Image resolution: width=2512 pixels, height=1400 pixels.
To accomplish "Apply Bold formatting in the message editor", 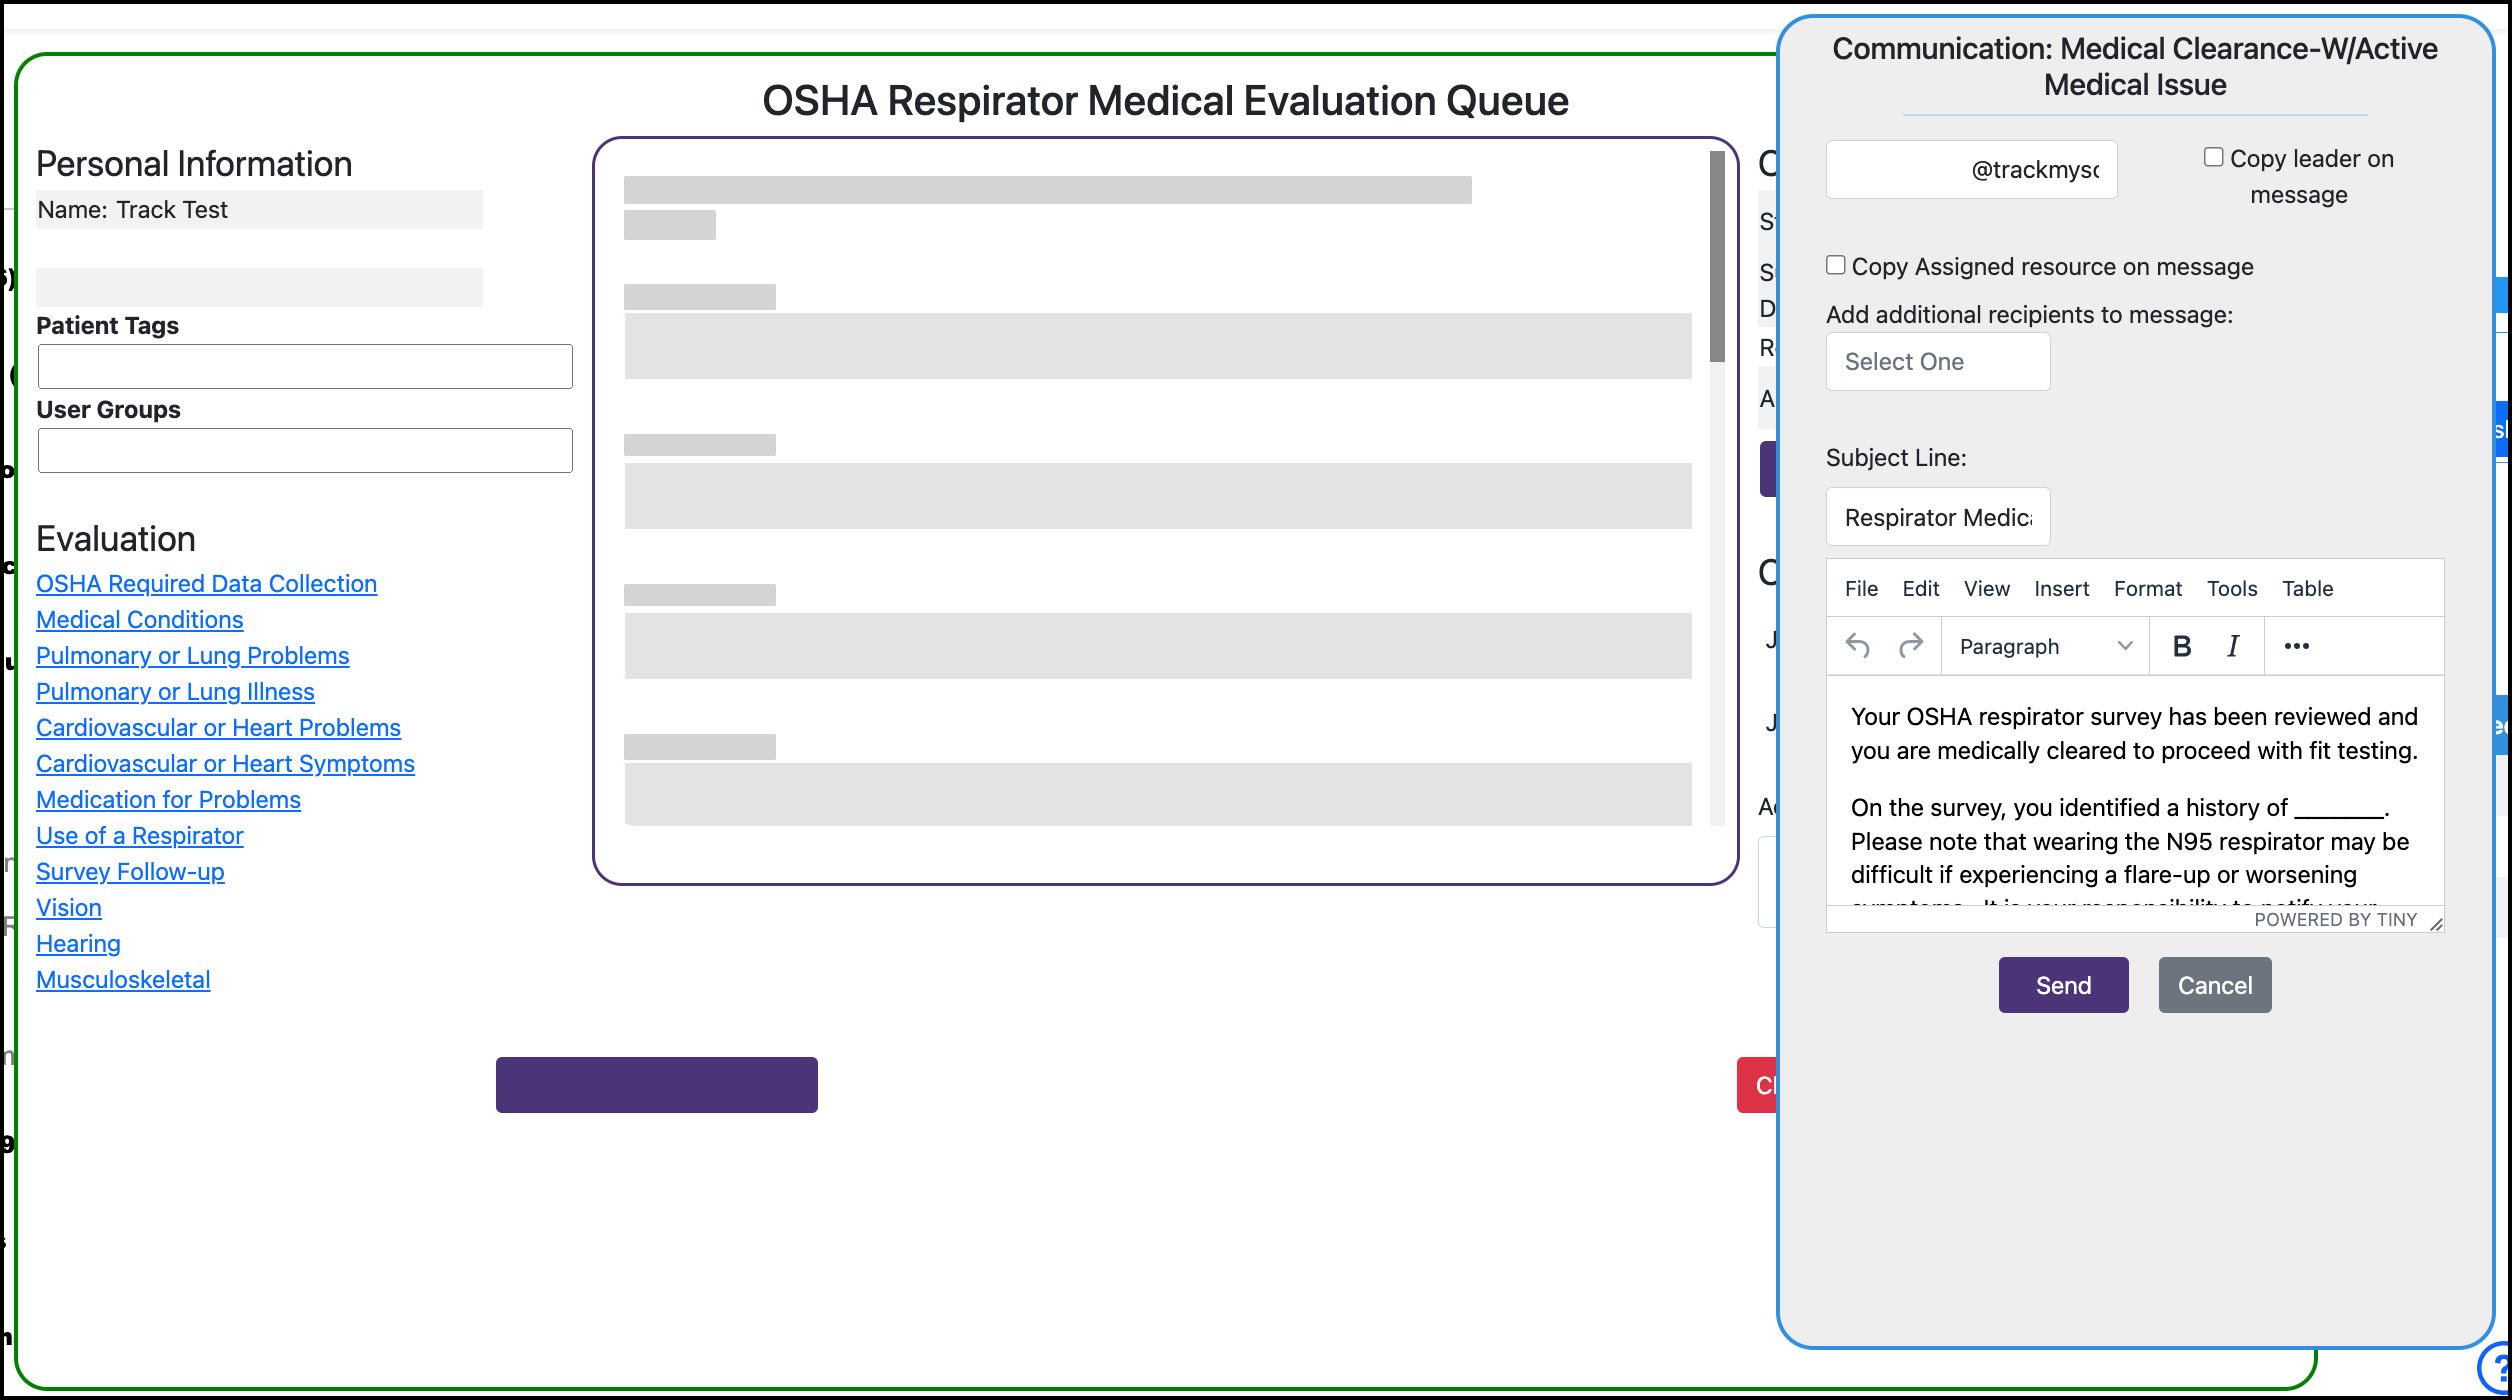I will [x=2179, y=646].
